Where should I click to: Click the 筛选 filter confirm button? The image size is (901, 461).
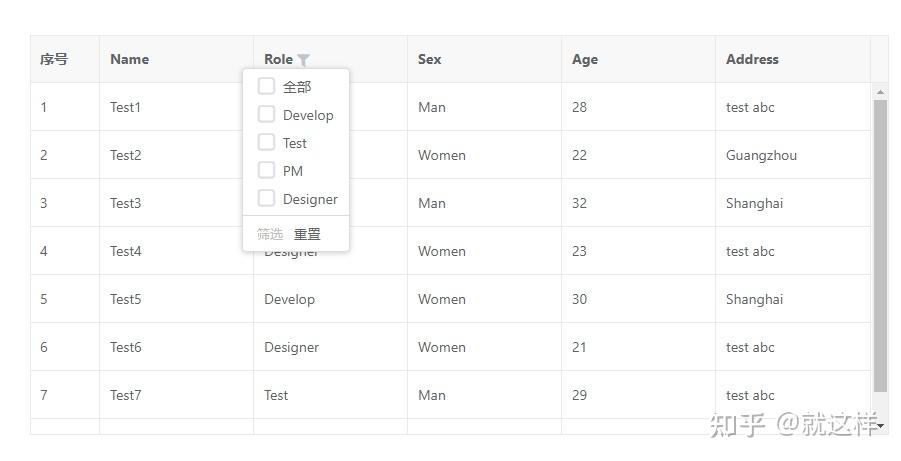270,234
